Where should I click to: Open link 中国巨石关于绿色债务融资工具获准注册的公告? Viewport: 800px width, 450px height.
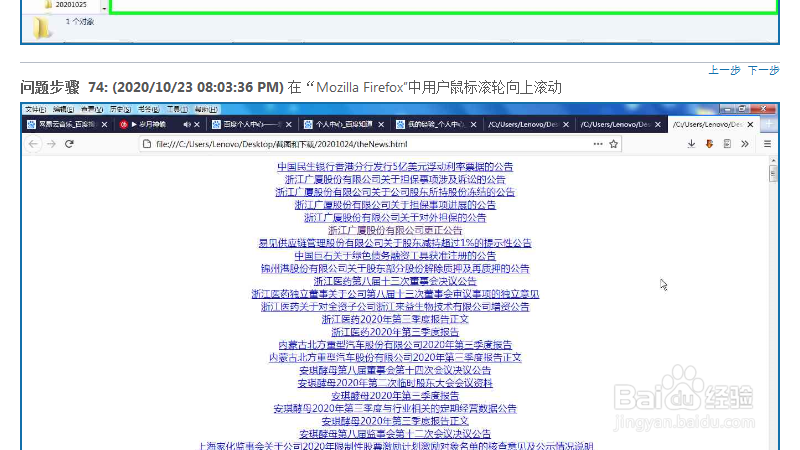pyautogui.click(x=395, y=256)
